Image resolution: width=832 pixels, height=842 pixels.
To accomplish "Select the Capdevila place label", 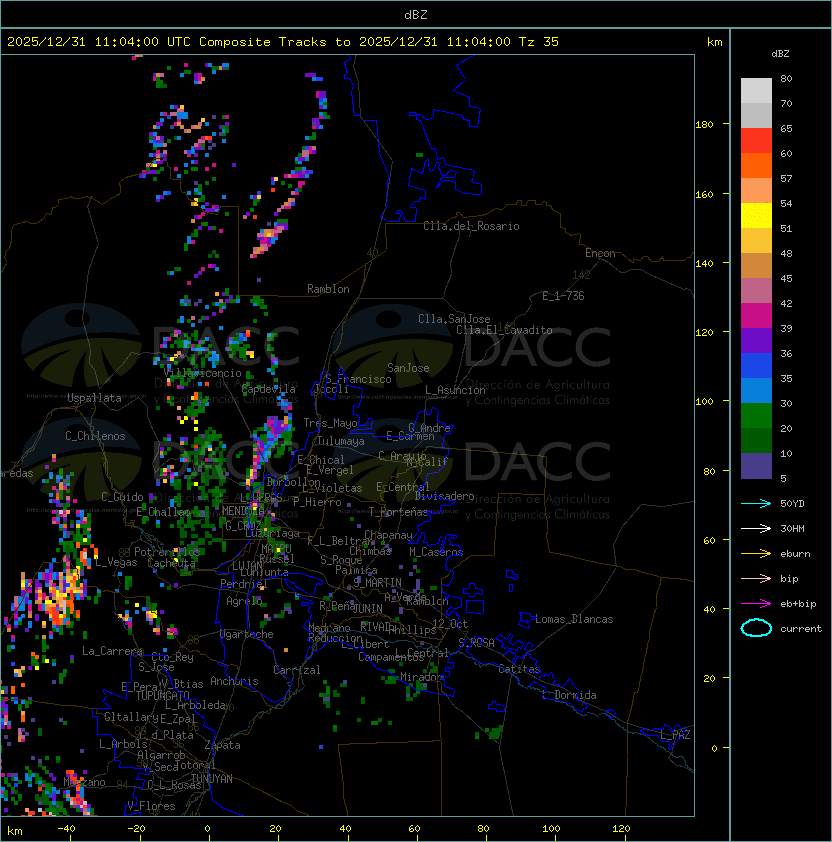I will click(269, 389).
